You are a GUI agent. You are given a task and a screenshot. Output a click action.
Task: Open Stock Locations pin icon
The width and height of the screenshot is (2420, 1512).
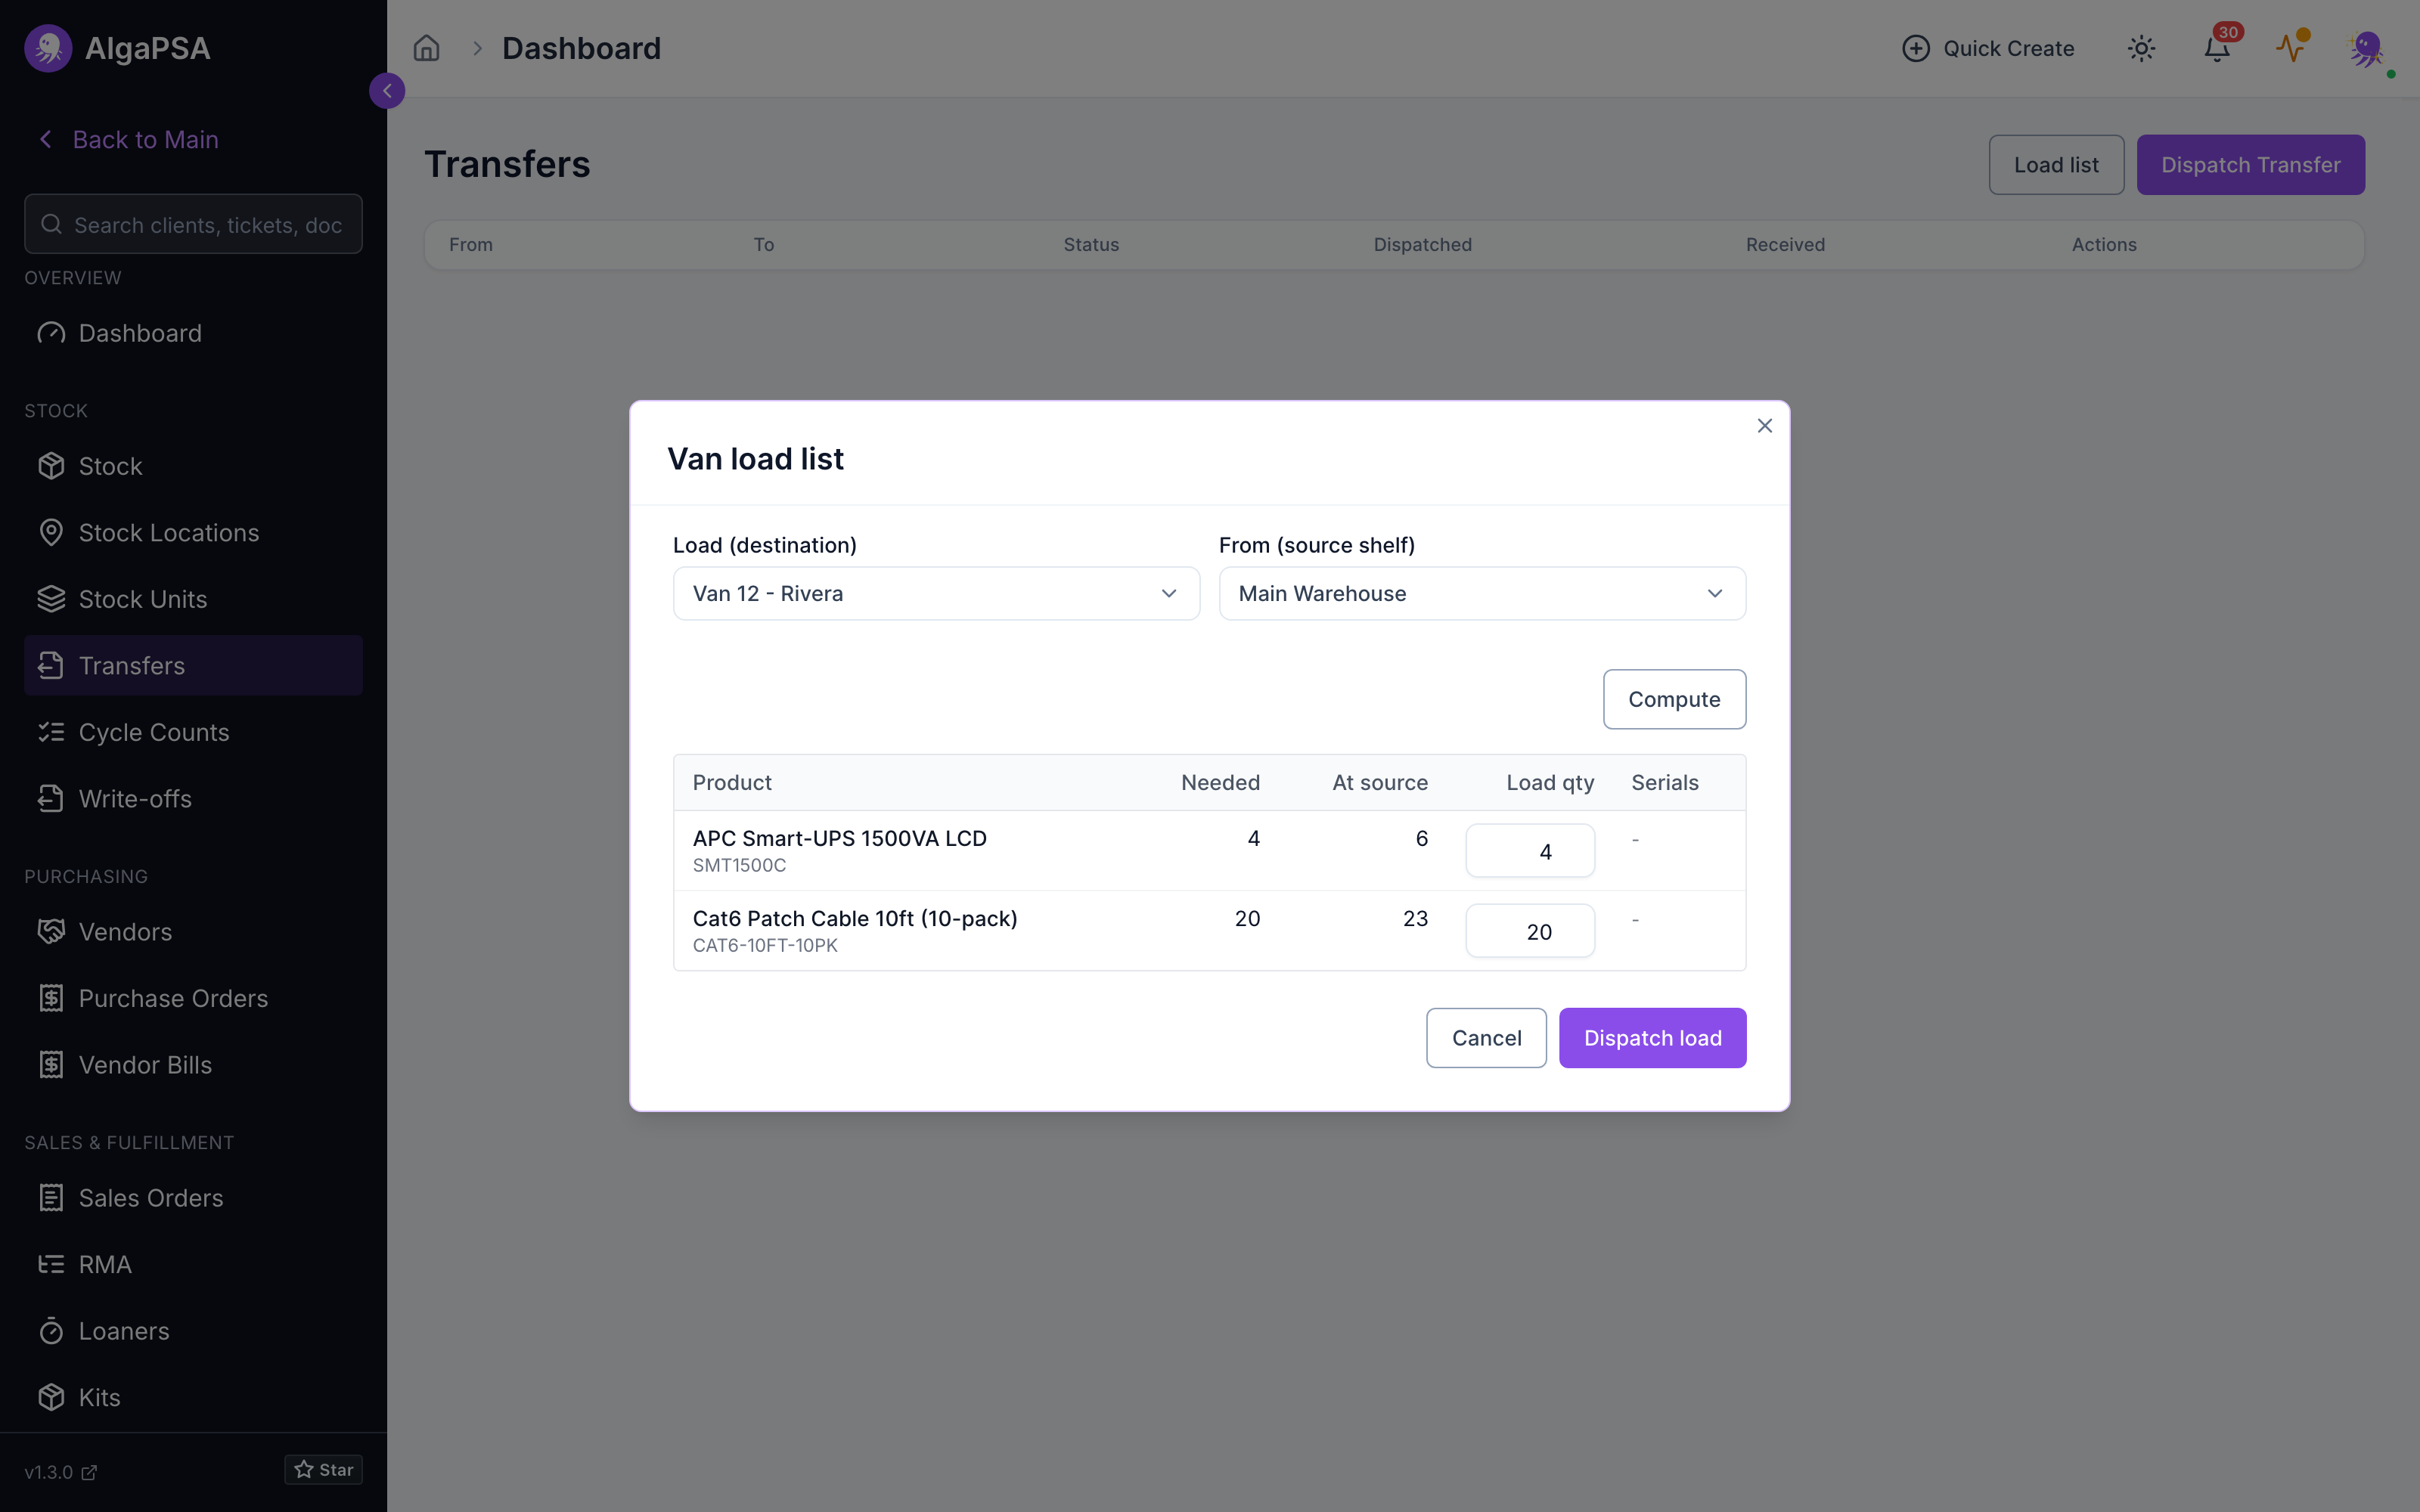pos(51,532)
